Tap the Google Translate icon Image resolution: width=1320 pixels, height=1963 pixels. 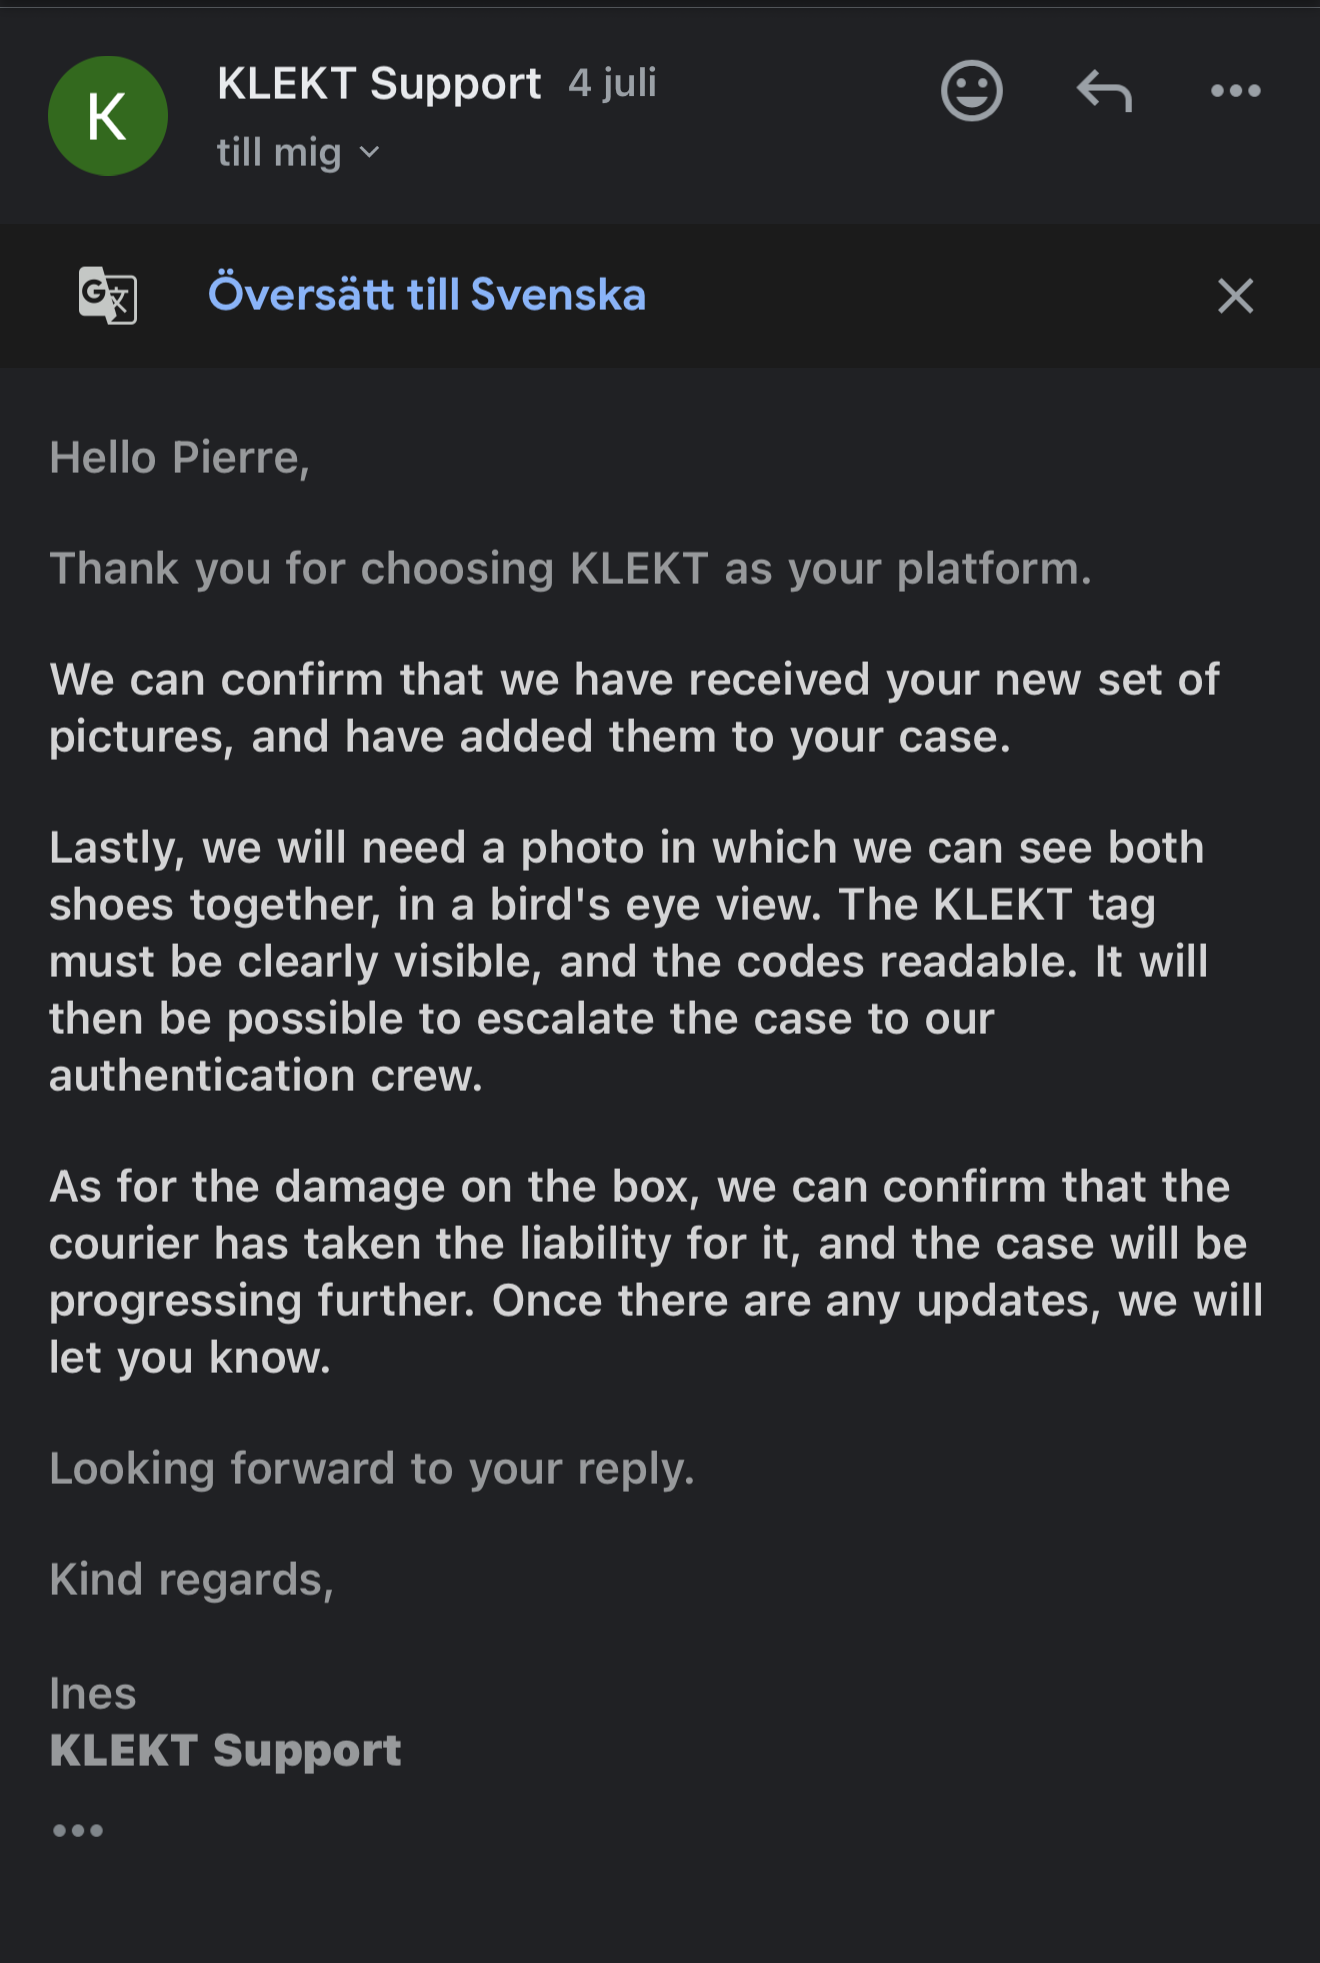click(108, 295)
